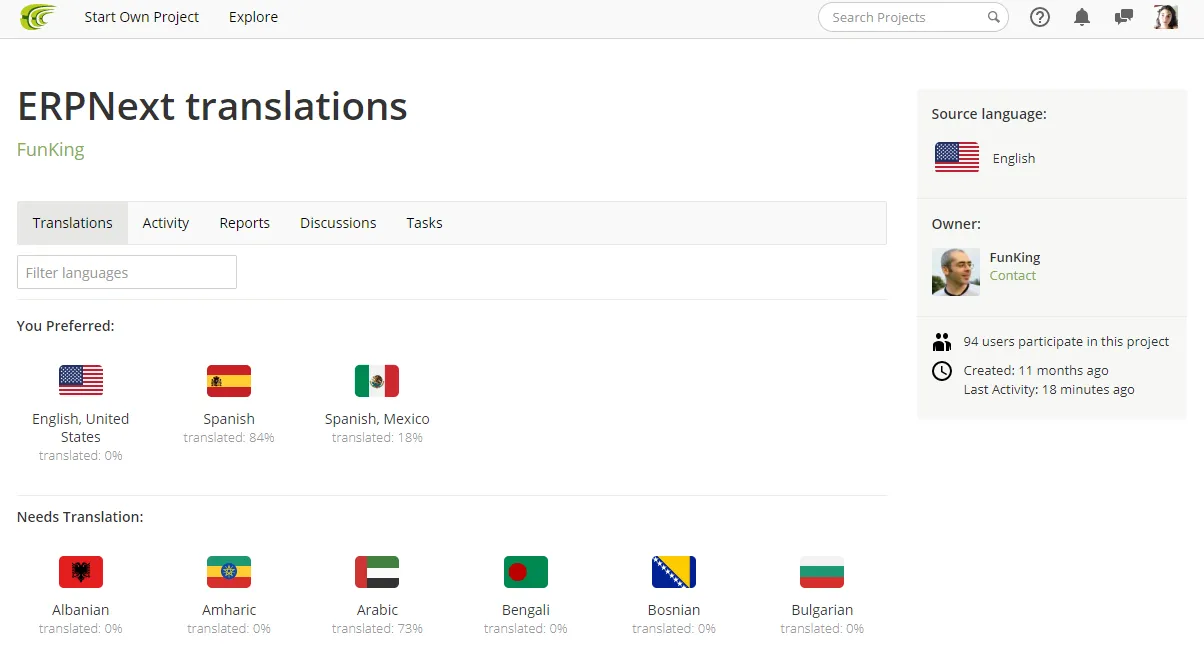The width and height of the screenshot is (1204, 663).
Task: Click the Contact link for the owner
Action: (1013, 276)
